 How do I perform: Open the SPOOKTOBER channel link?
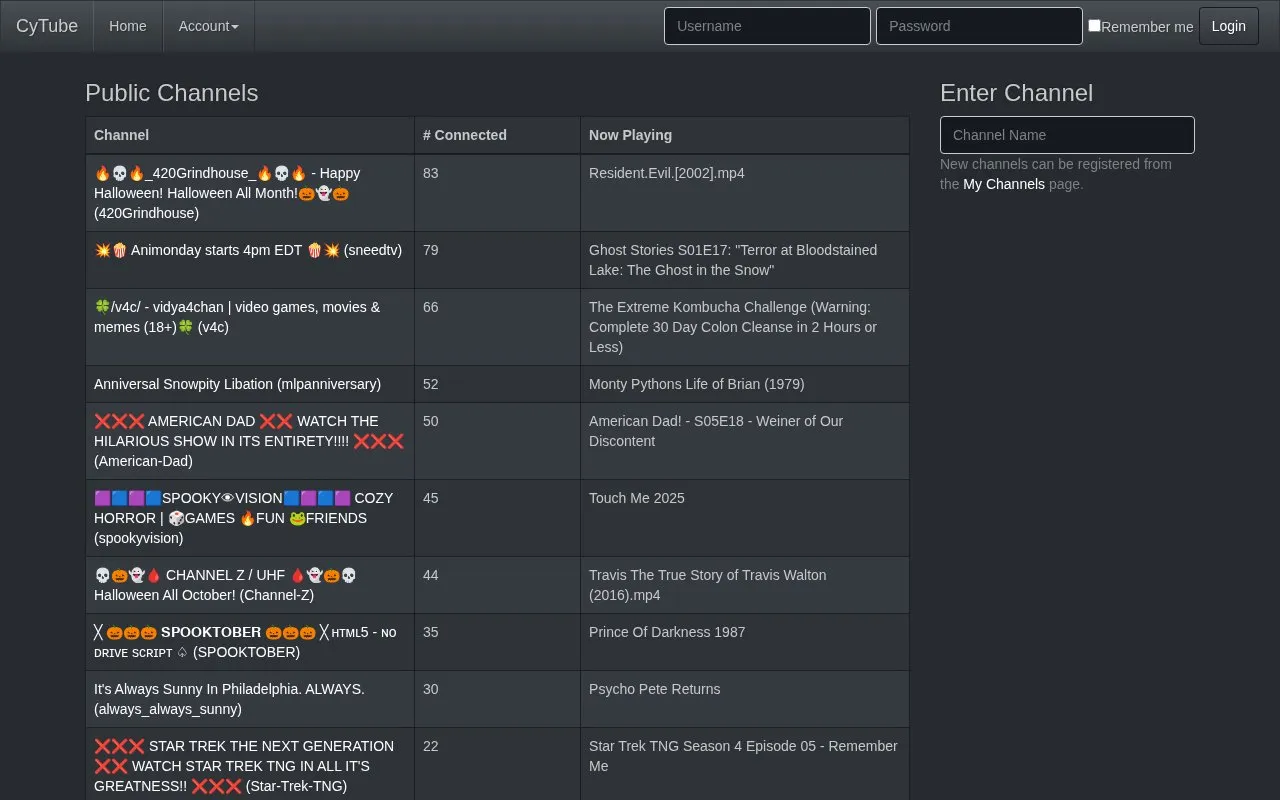tap(245, 642)
